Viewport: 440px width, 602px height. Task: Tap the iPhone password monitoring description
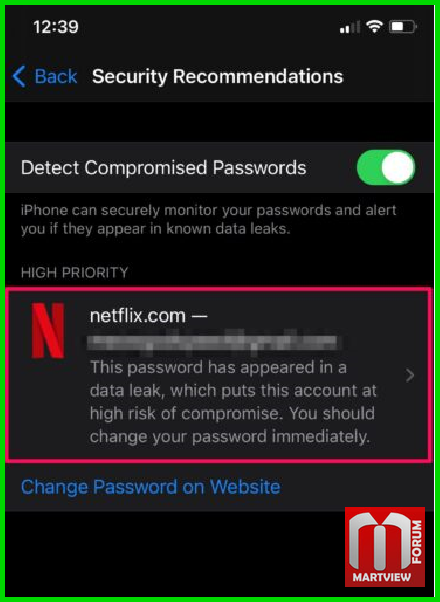pyautogui.click(x=208, y=220)
